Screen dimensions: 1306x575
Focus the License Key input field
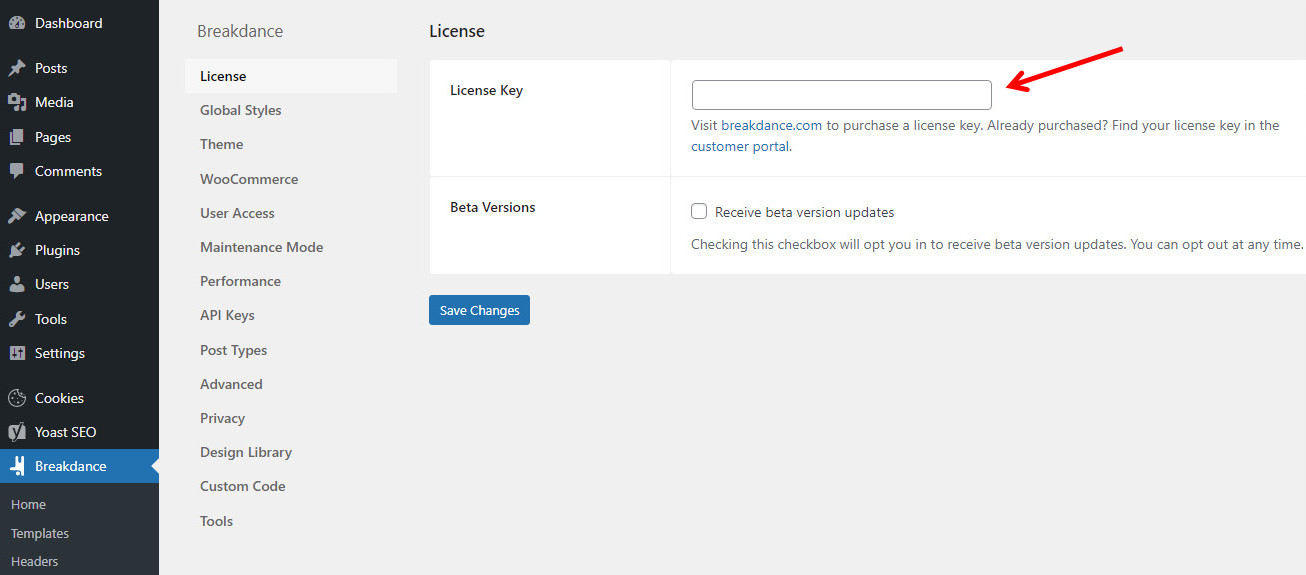pyautogui.click(x=842, y=95)
